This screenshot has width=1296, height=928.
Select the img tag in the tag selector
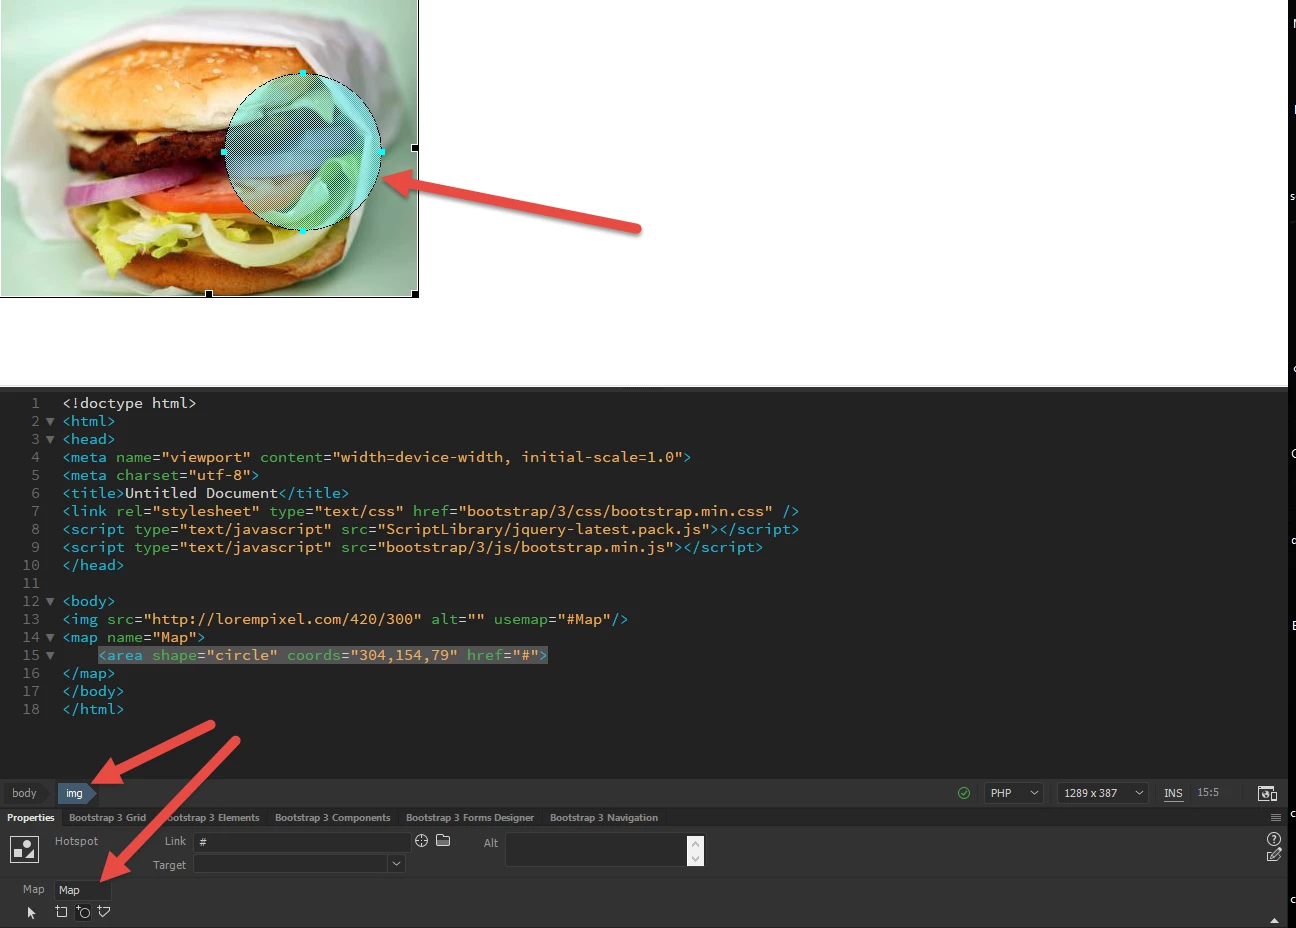[75, 793]
